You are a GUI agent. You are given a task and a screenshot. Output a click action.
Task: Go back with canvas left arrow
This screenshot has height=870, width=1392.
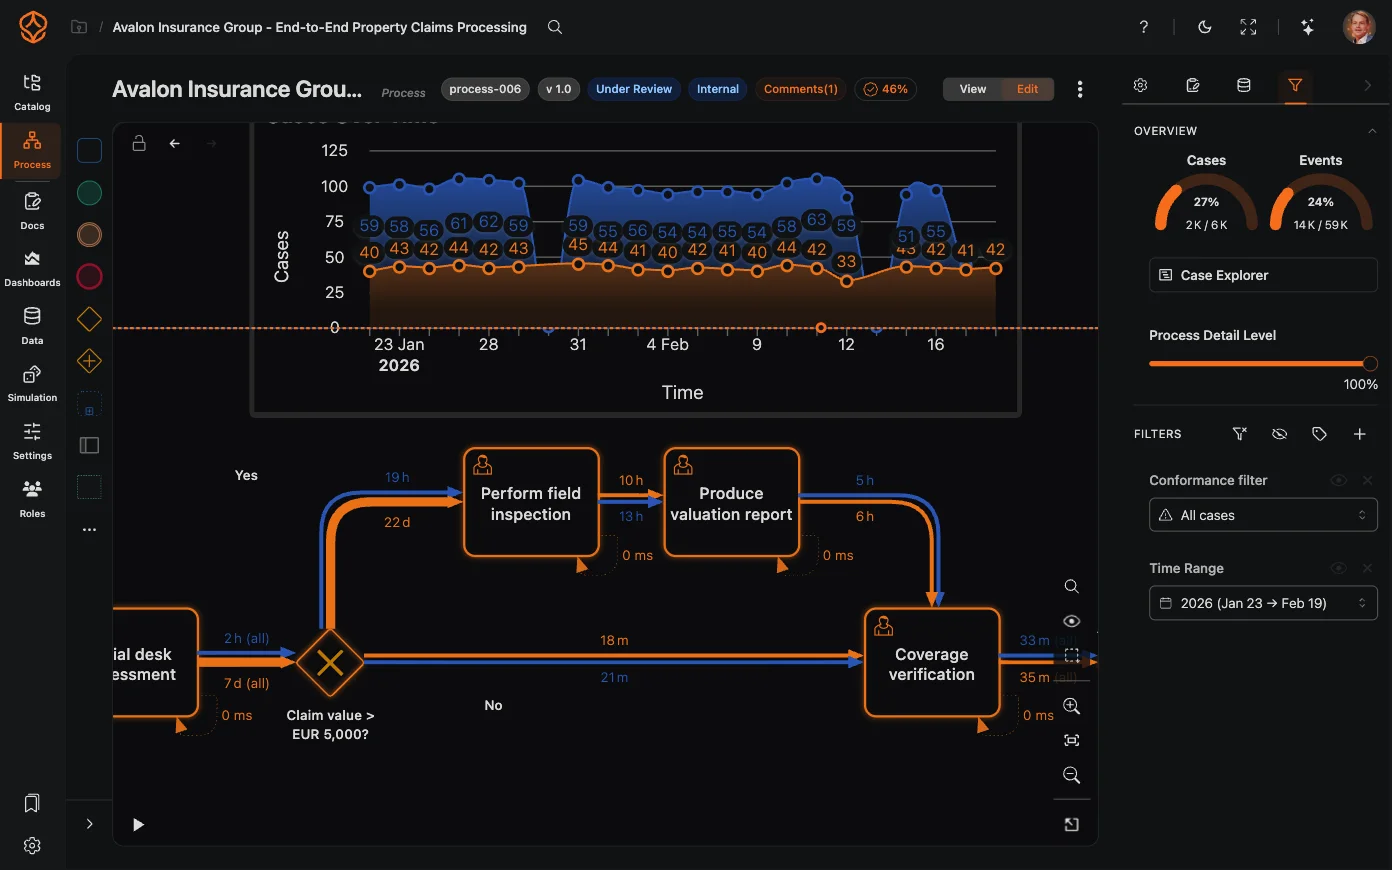pos(175,144)
